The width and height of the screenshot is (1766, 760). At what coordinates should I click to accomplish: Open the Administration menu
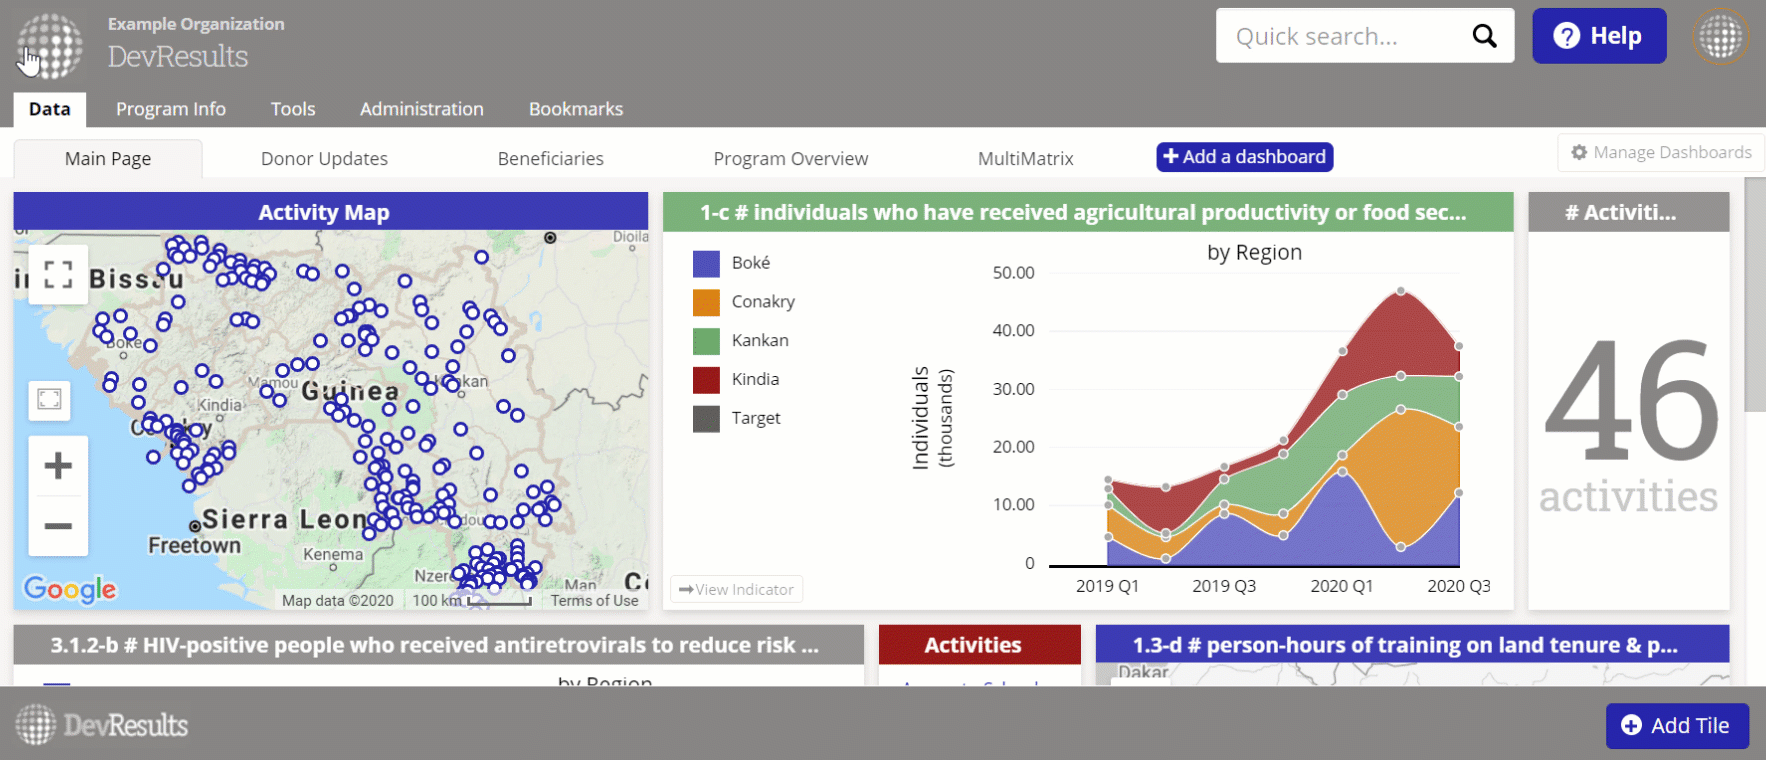422,109
